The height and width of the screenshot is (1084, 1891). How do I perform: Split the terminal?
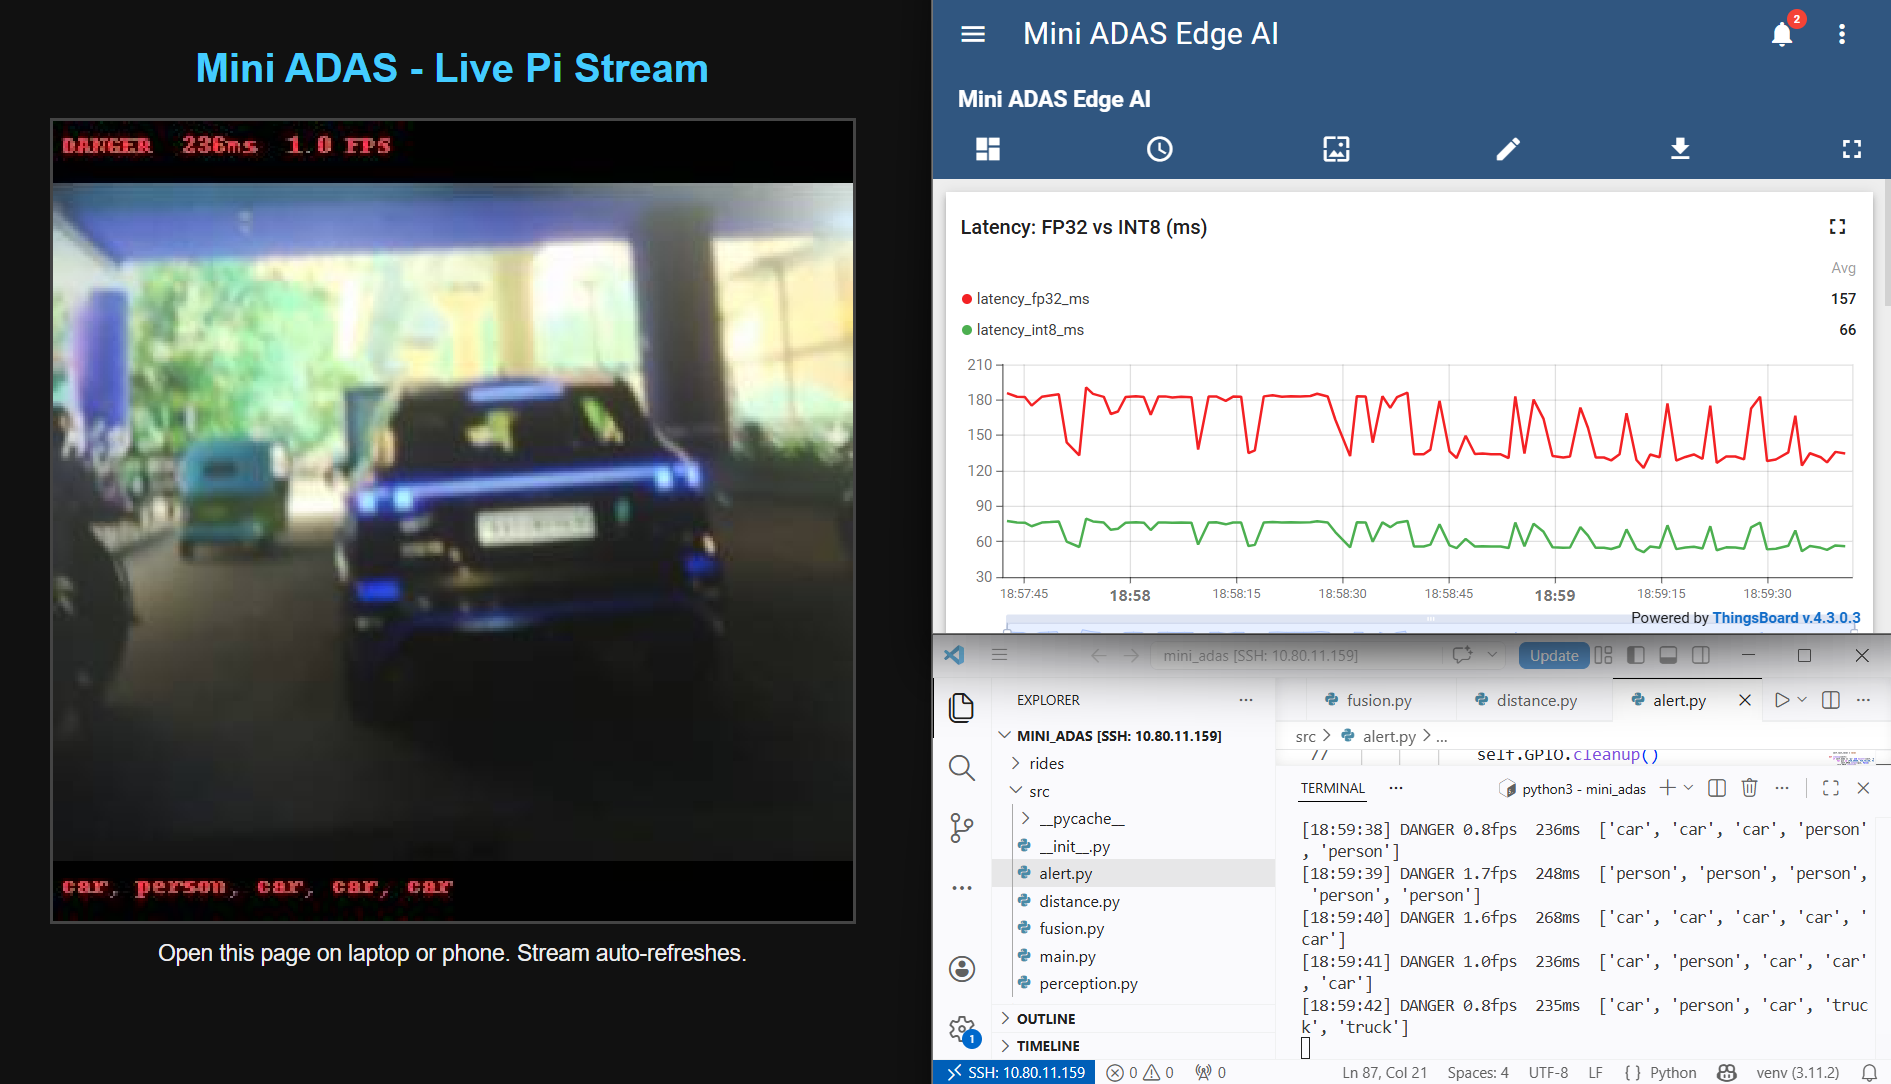click(x=1717, y=788)
